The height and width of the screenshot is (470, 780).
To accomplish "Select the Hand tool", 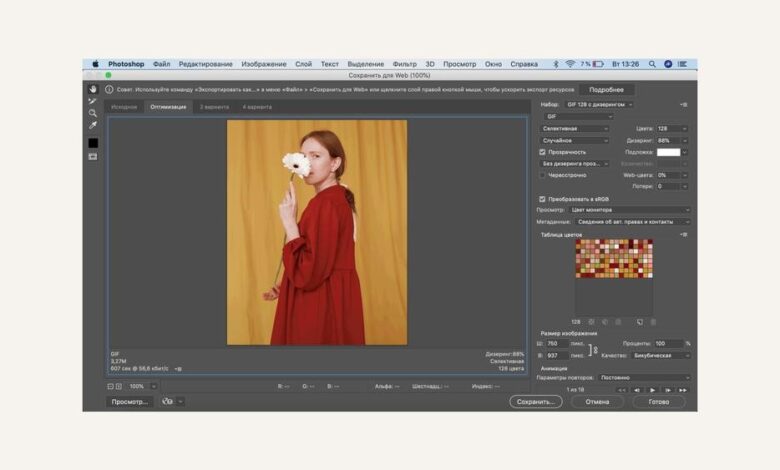I will coord(93,90).
